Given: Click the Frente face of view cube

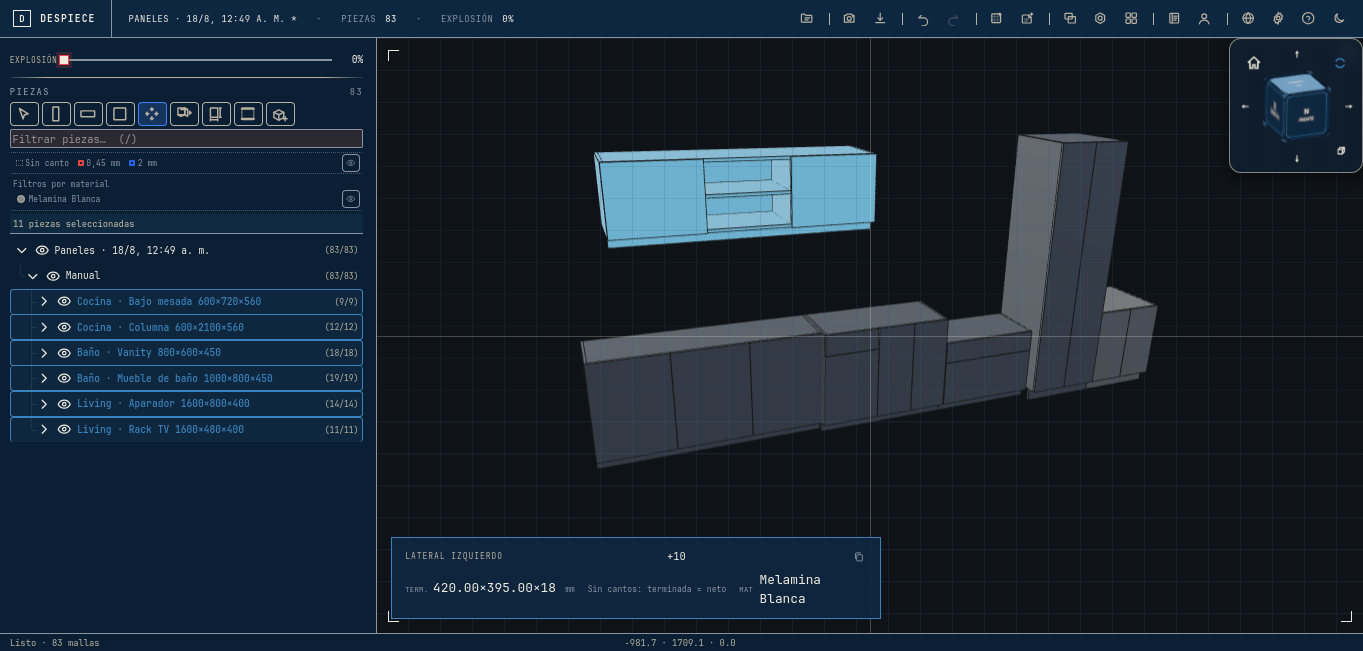Looking at the screenshot, I should pos(1306,115).
